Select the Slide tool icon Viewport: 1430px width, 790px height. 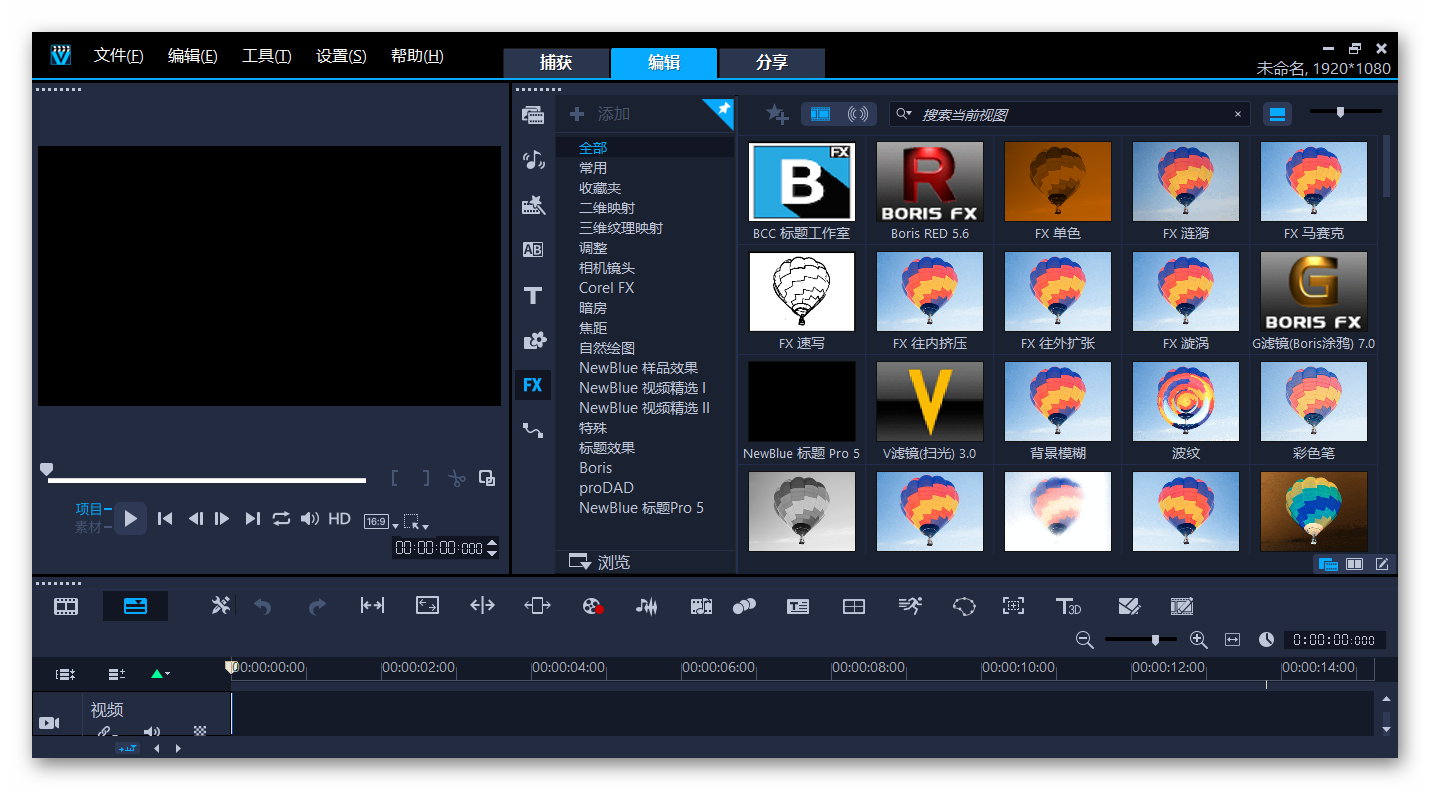(537, 606)
